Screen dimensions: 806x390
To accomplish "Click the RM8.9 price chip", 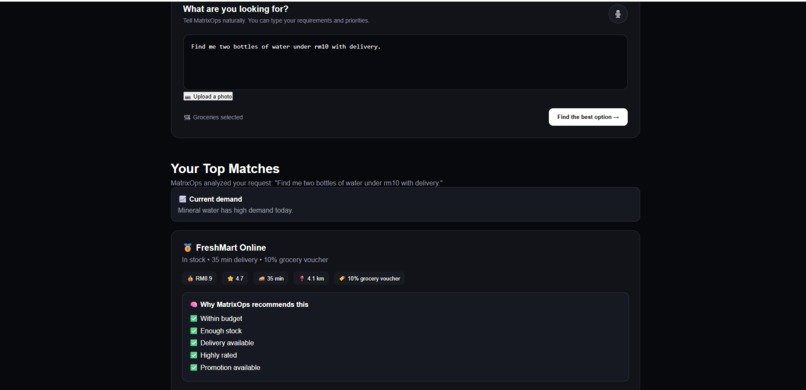I will (x=199, y=278).
